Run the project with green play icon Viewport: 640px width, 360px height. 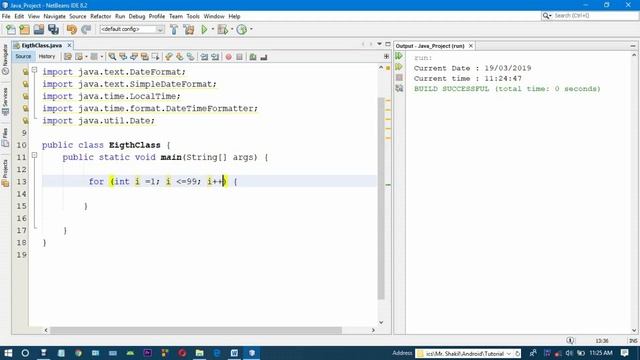(204, 29)
